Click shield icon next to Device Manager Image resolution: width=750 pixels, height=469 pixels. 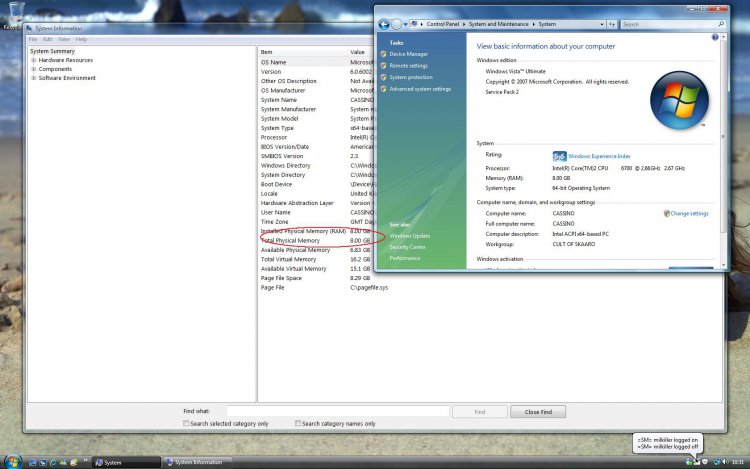click(383, 54)
